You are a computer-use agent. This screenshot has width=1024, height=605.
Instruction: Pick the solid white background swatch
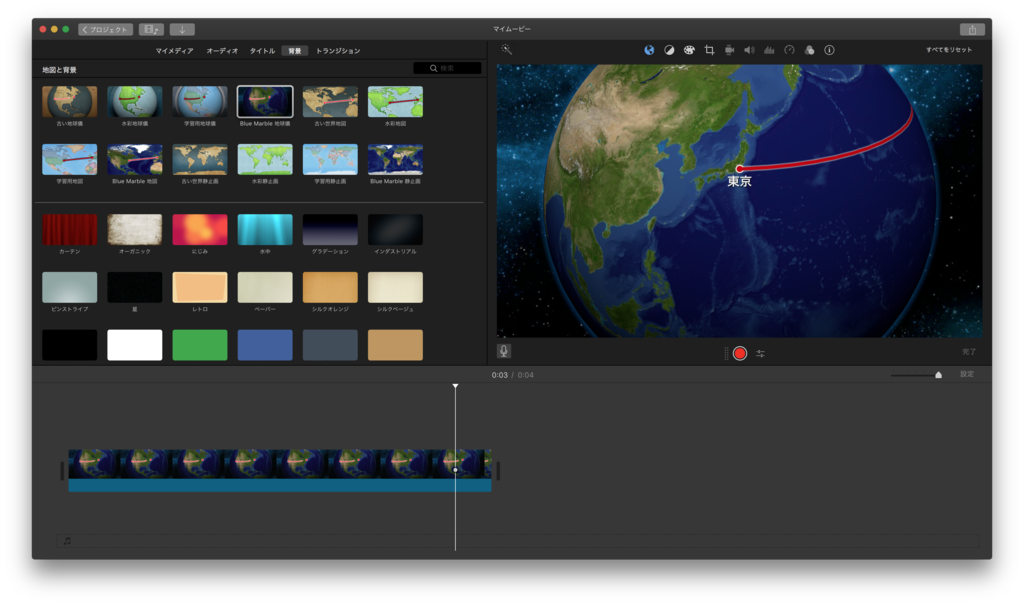coord(135,345)
